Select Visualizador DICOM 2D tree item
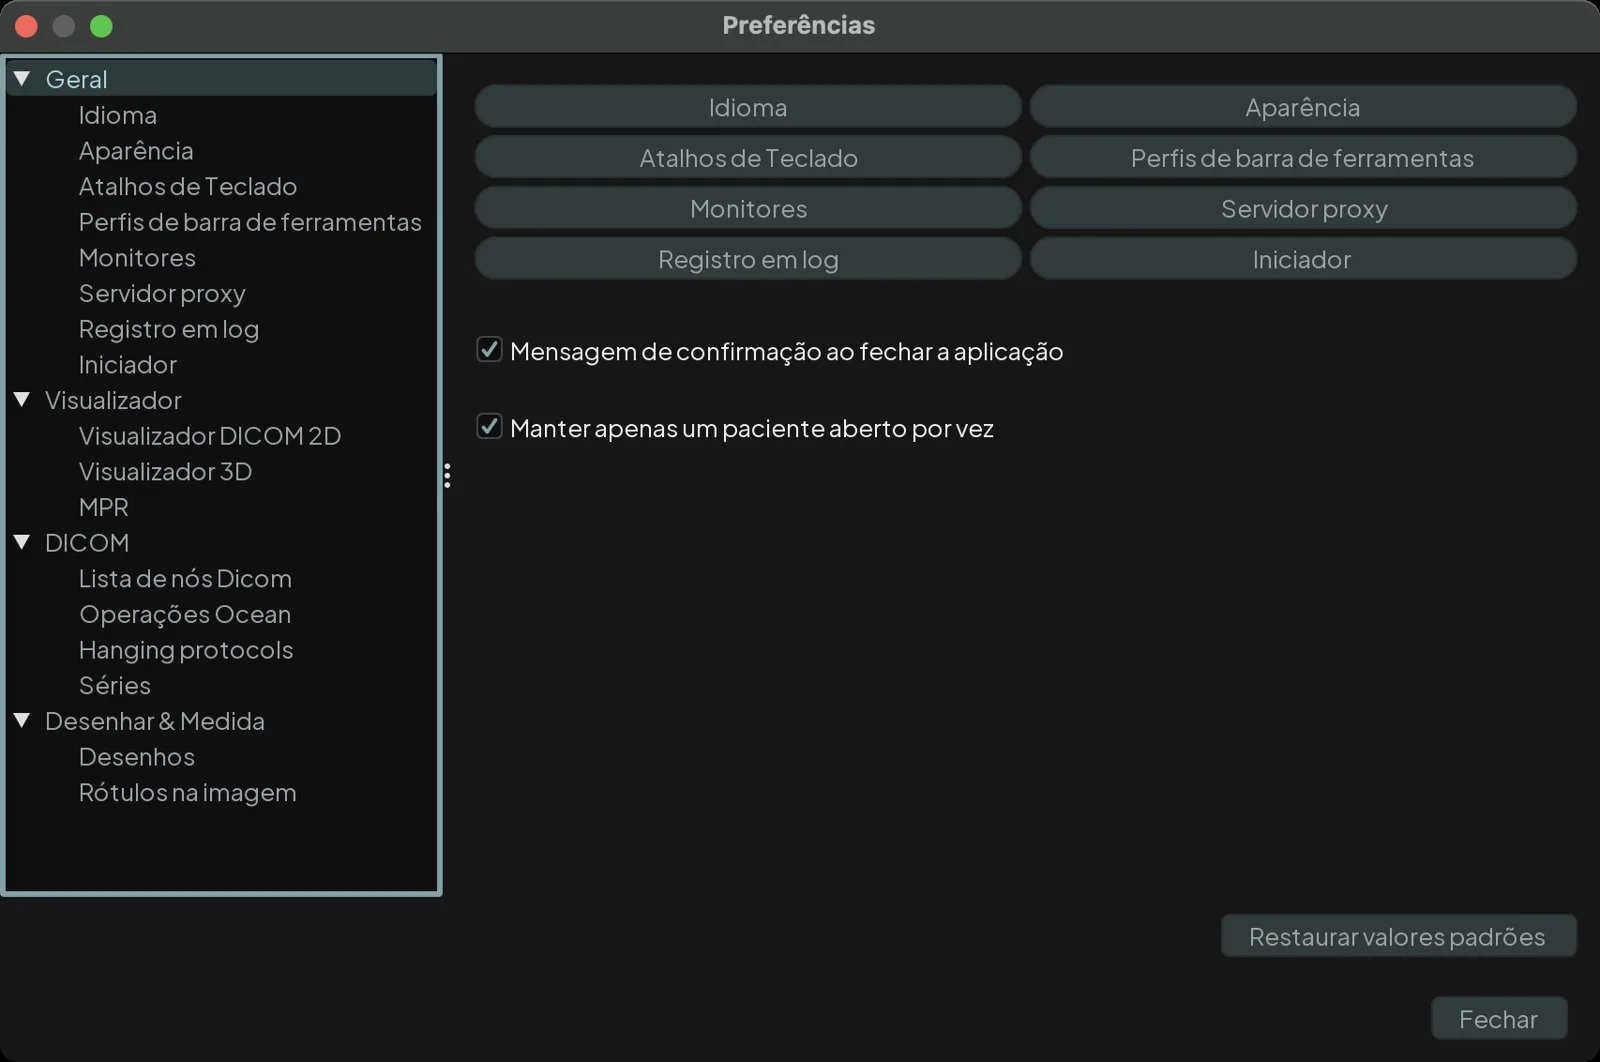Screen dimensions: 1600x1062 [210, 435]
